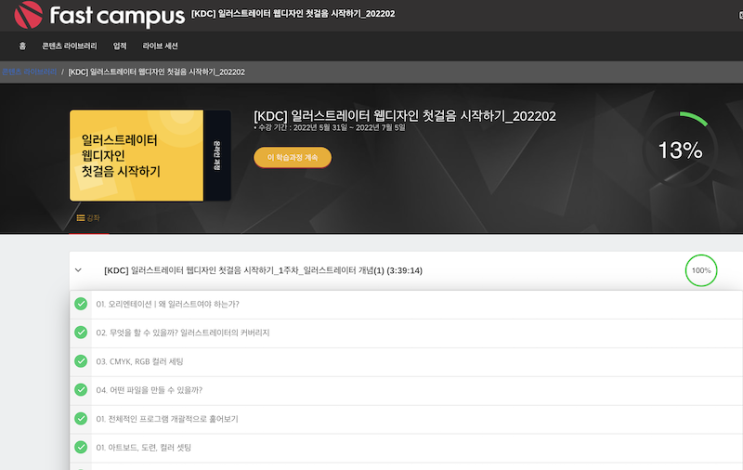This screenshot has width=743, height=470.
Task: Click the 13% overall progress circle
Action: (680, 150)
